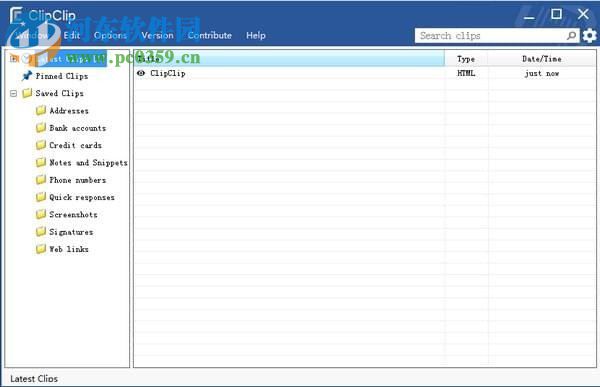
Task: Select the ClipClip clip title
Action: pyautogui.click(x=168, y=73)
